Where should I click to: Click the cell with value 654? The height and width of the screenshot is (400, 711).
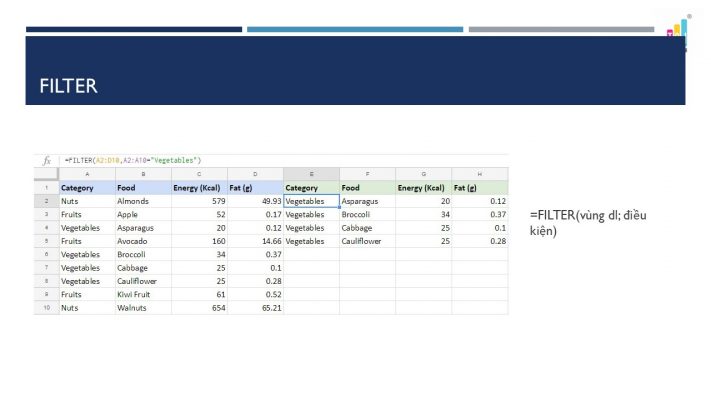click(198, 308)
